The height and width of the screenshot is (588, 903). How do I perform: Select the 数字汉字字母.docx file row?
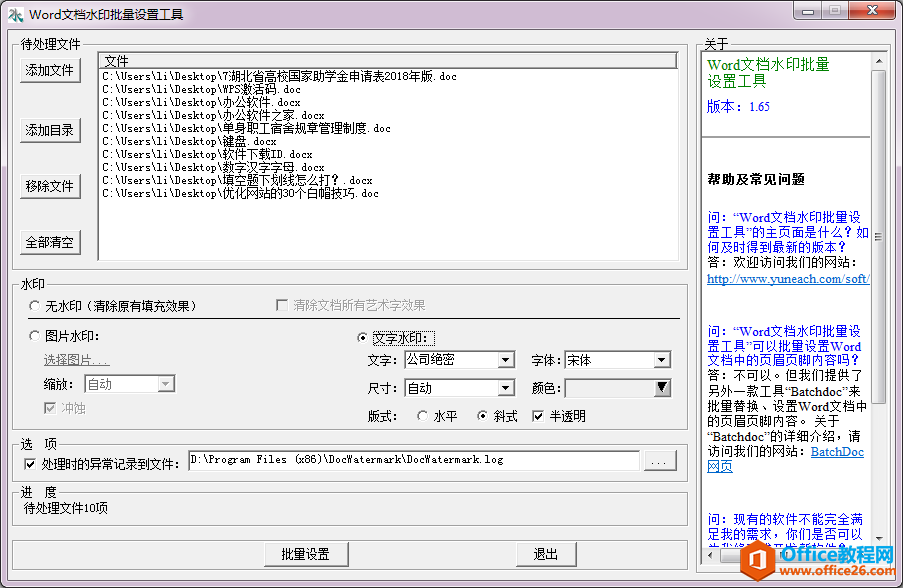click(x=214, y=167)
